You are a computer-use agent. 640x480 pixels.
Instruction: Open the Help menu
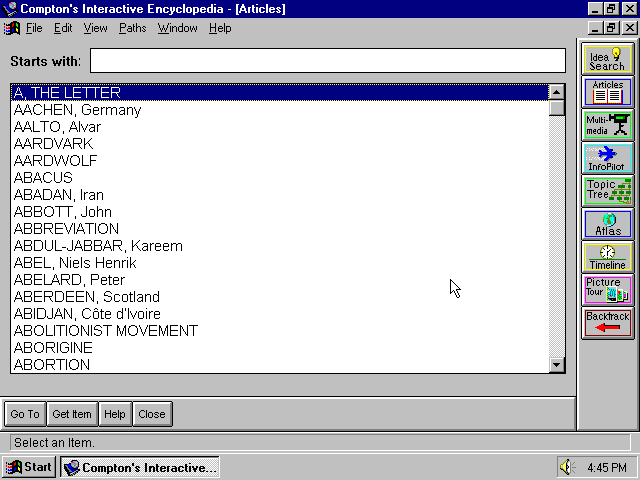click(x=220, y=28)
